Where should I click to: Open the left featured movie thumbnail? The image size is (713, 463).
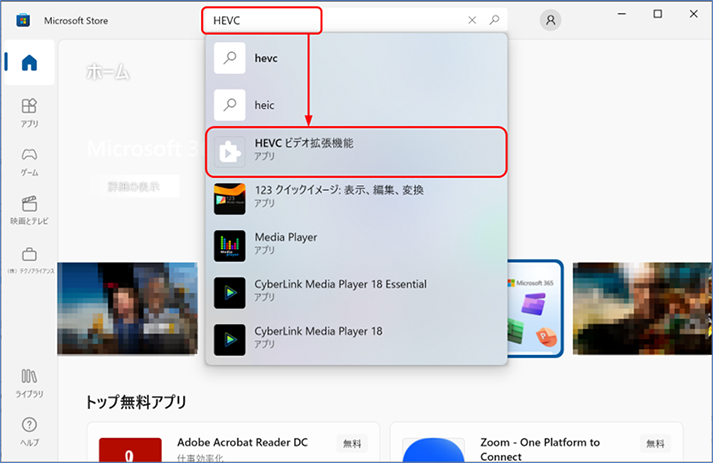pos(127,308)
